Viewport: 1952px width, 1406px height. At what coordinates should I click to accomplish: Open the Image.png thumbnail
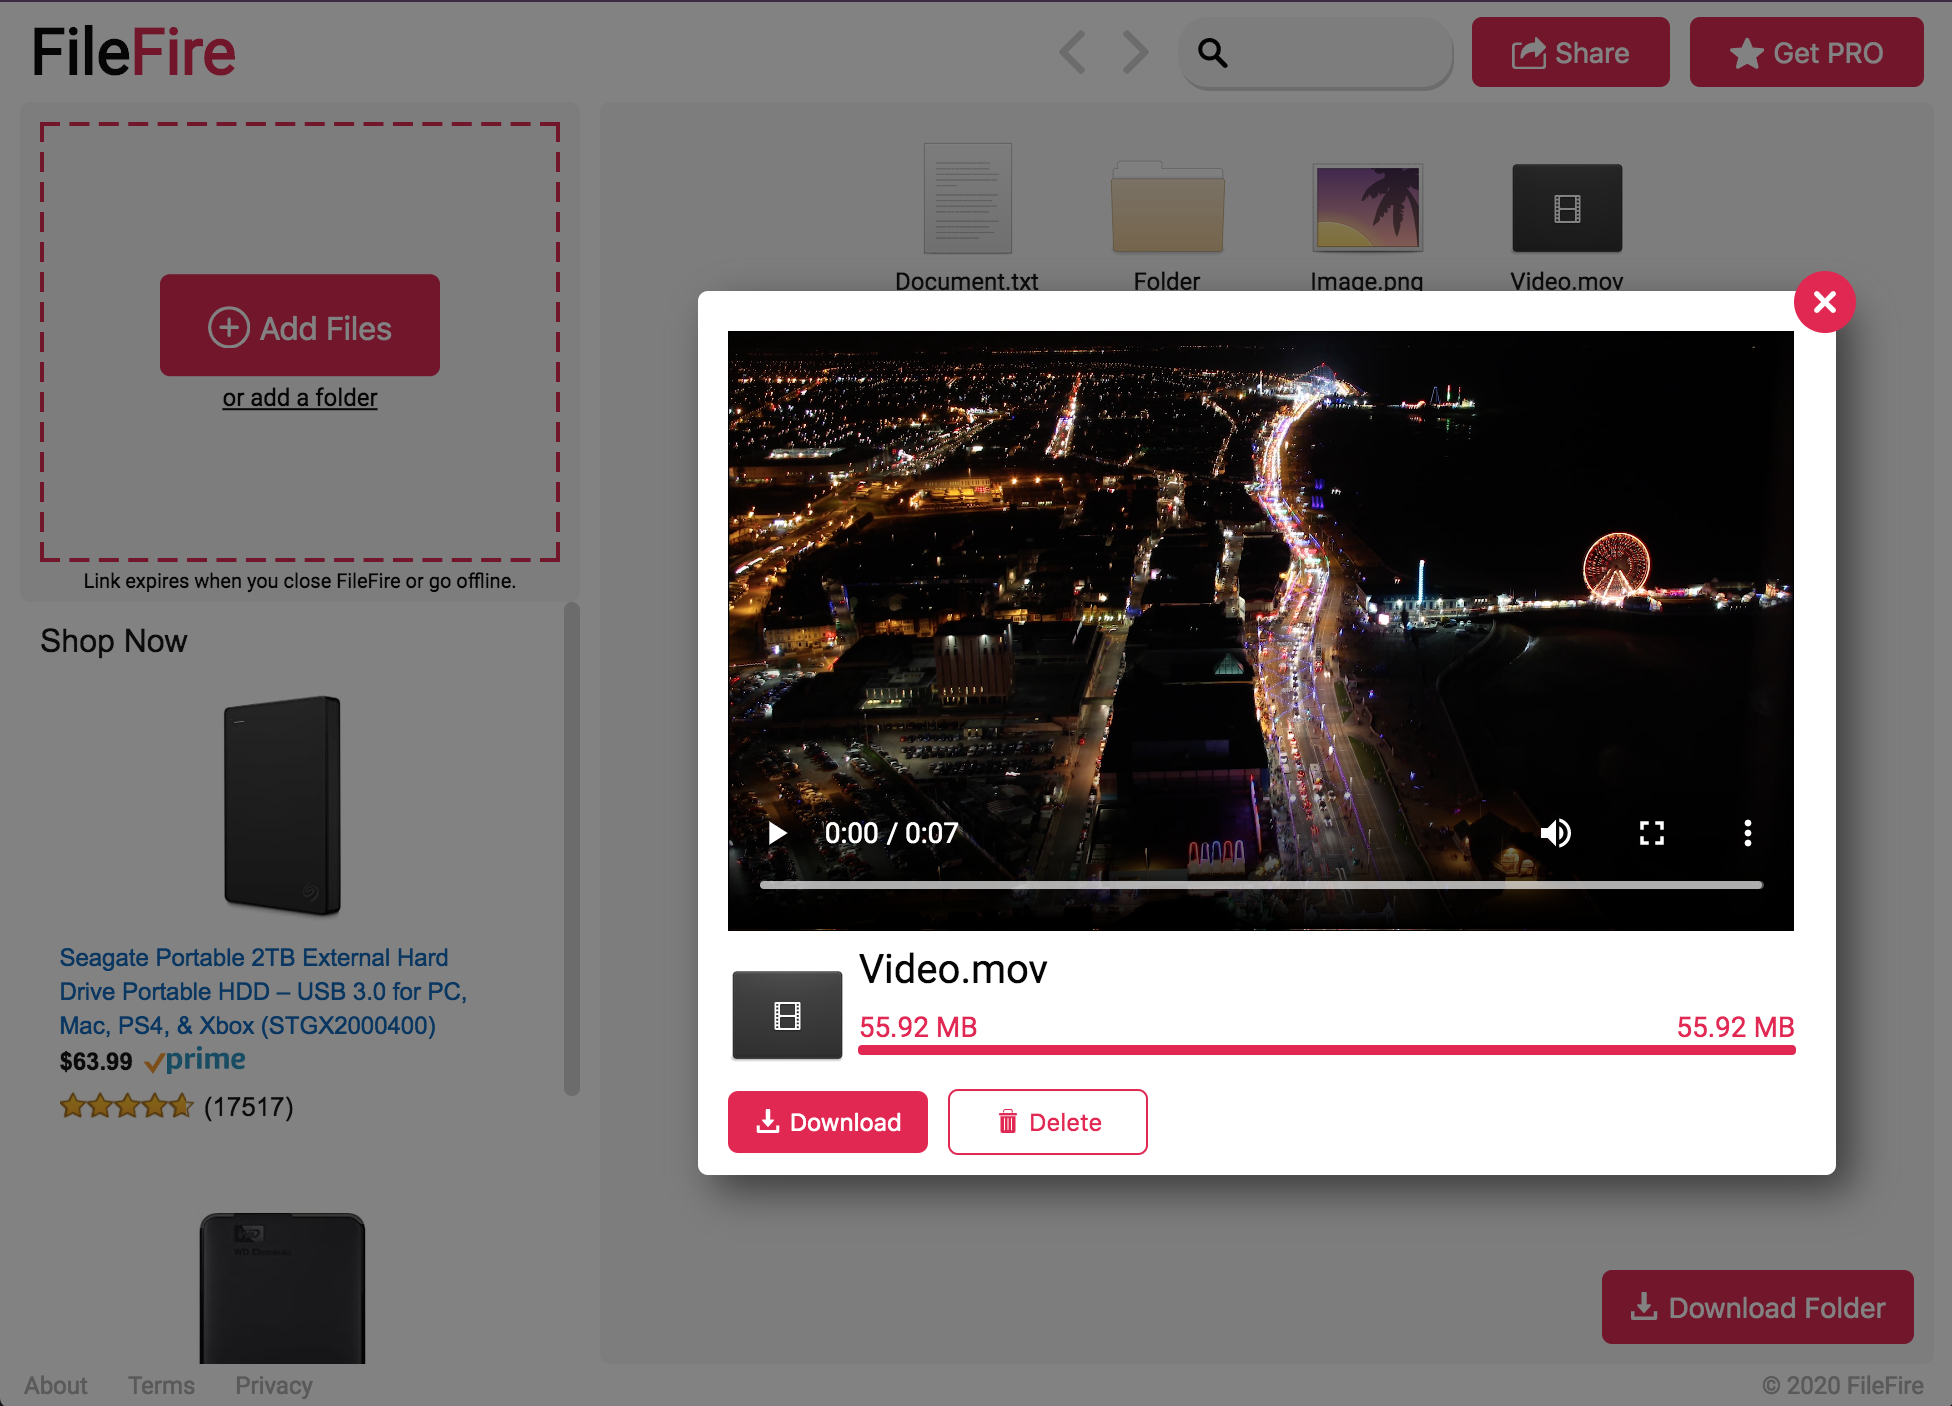1367,208
